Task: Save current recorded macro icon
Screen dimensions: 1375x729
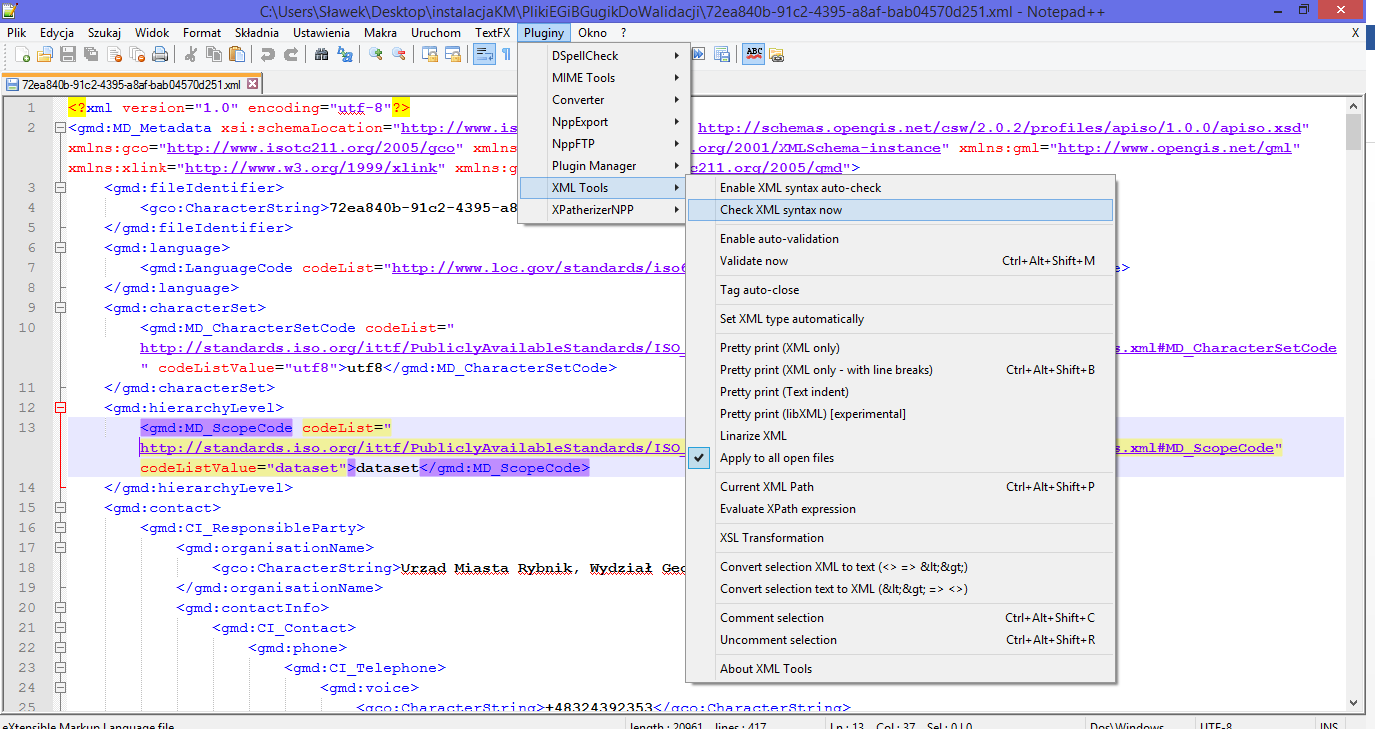Action: [722, 54]
